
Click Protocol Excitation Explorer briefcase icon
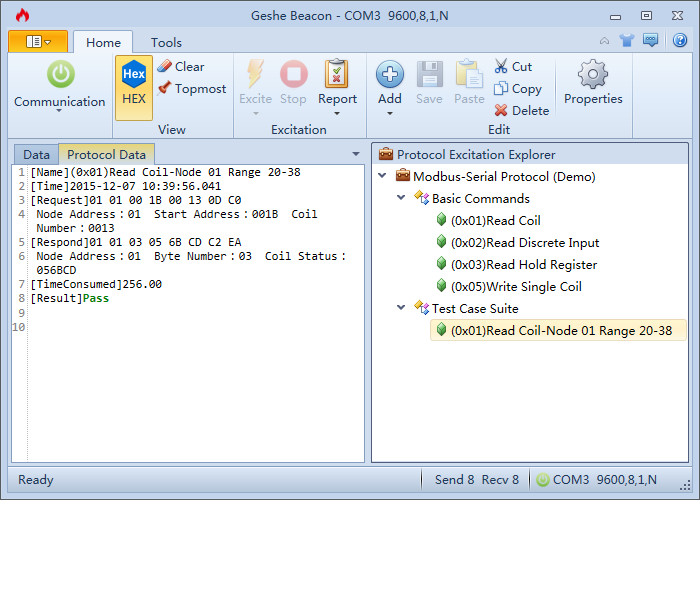(386, 154)
